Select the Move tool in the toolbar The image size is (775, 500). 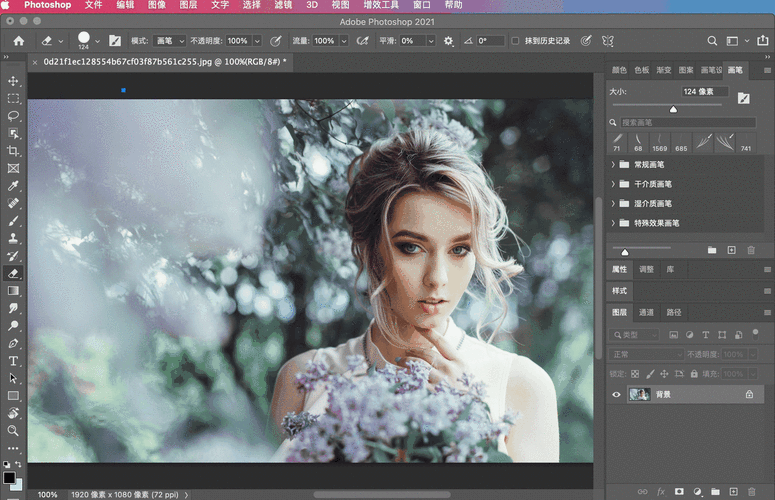click(x=13, y=81)
